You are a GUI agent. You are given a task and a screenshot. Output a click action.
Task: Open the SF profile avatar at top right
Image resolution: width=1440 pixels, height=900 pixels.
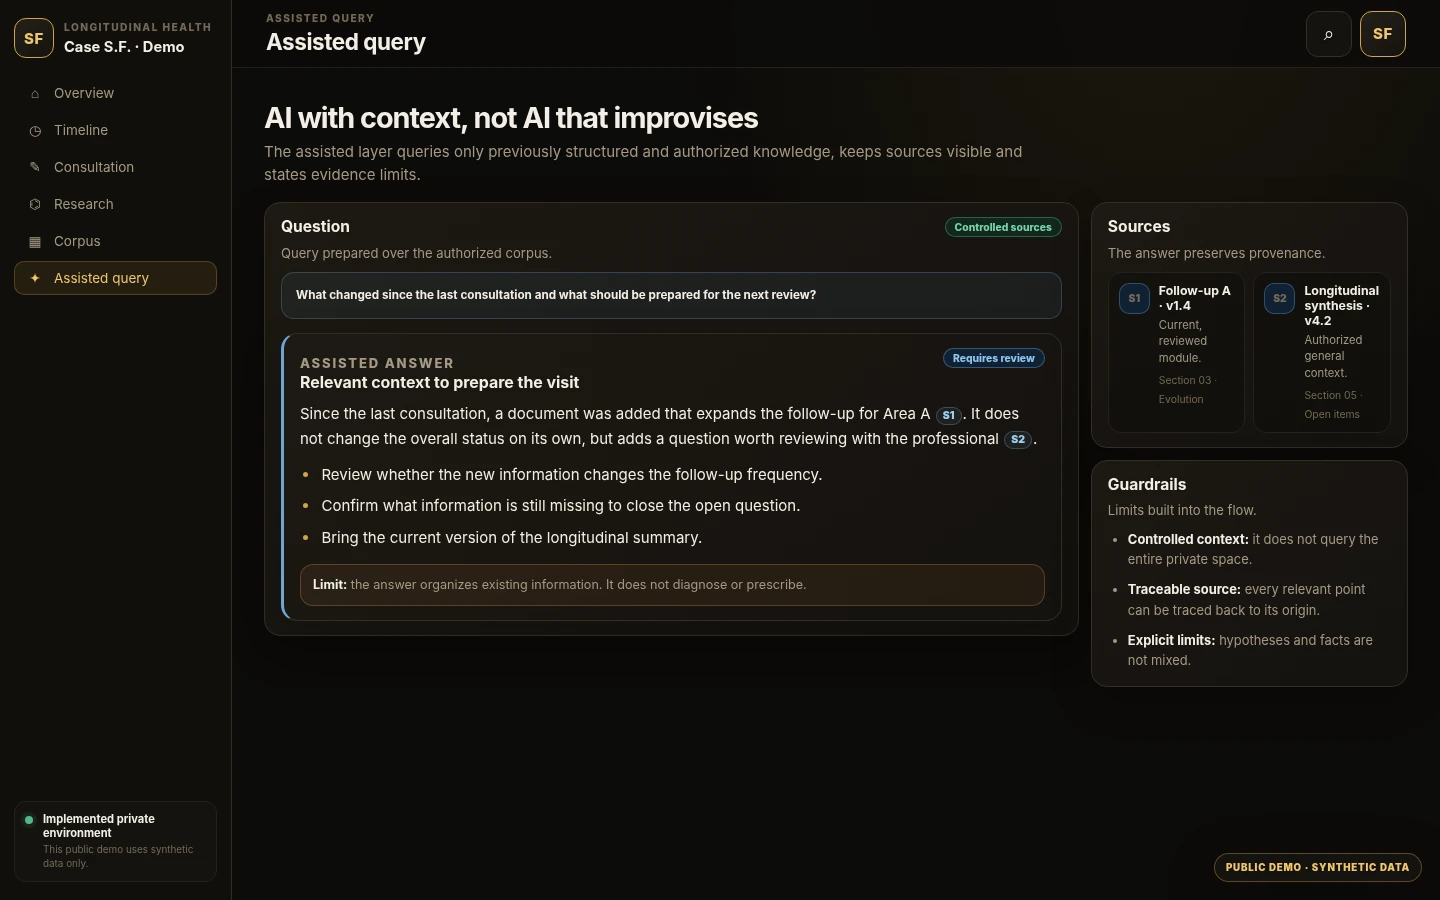pyautogui.click(x=1382, y=34)
